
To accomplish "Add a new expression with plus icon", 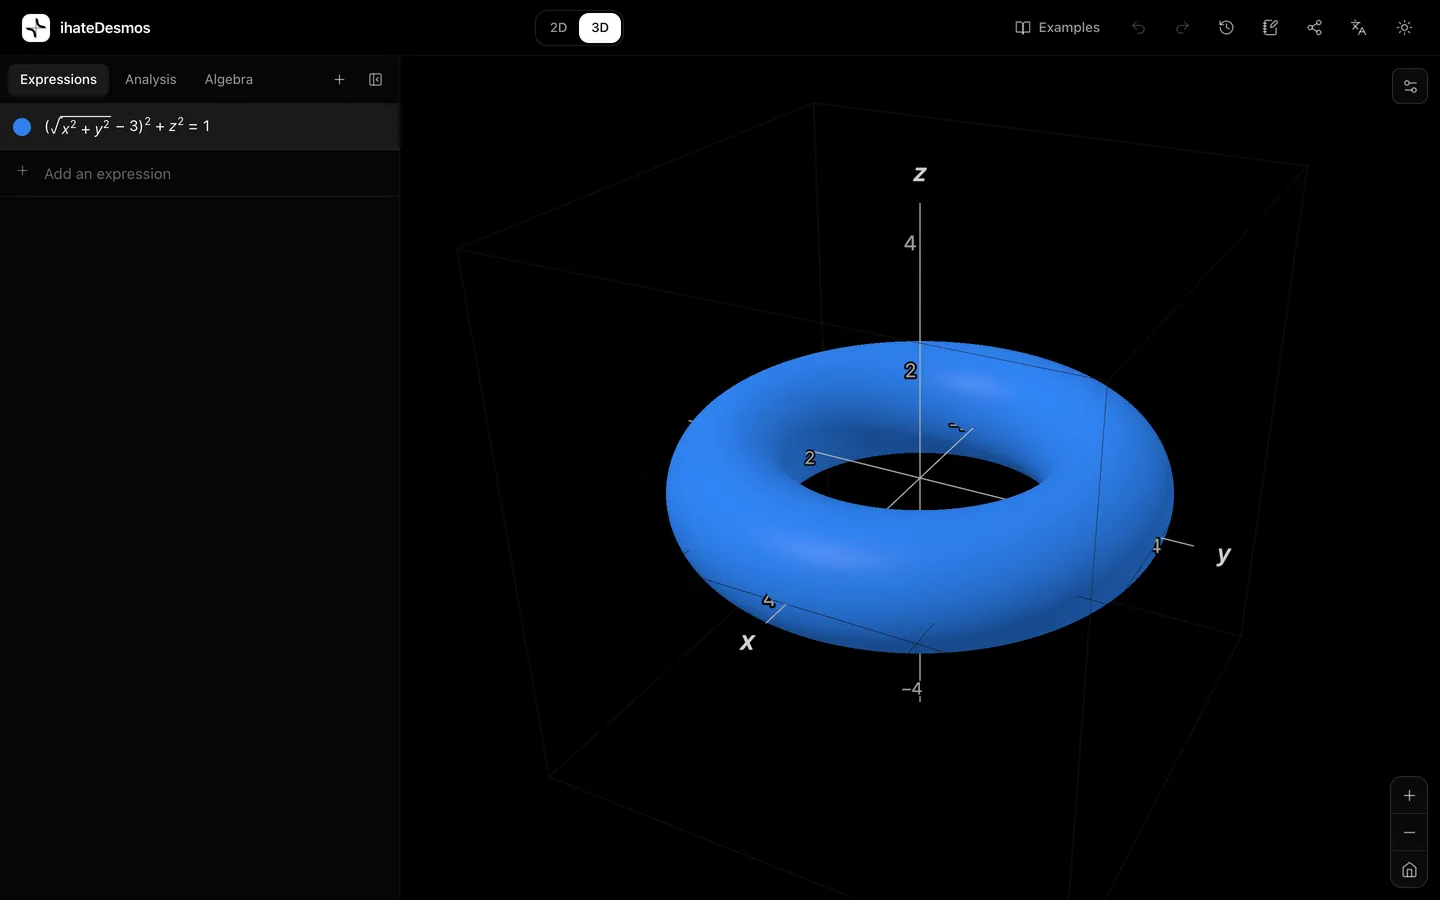I will coord(339,80).
